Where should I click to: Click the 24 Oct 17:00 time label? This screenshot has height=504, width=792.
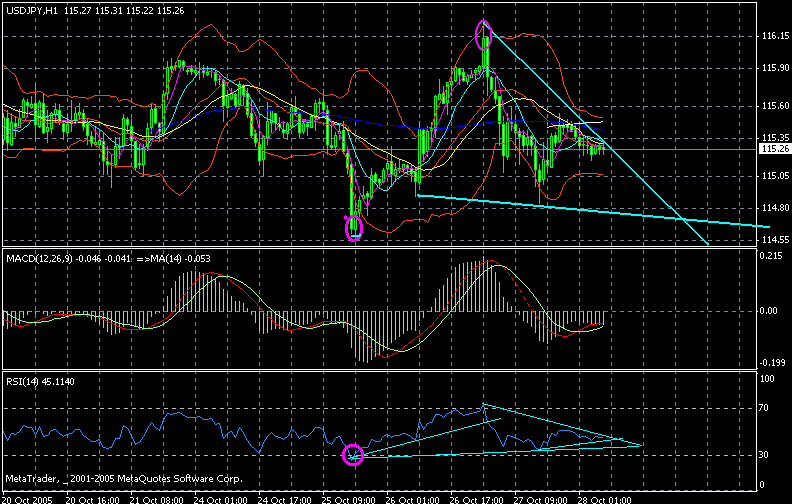coord(284,500)
